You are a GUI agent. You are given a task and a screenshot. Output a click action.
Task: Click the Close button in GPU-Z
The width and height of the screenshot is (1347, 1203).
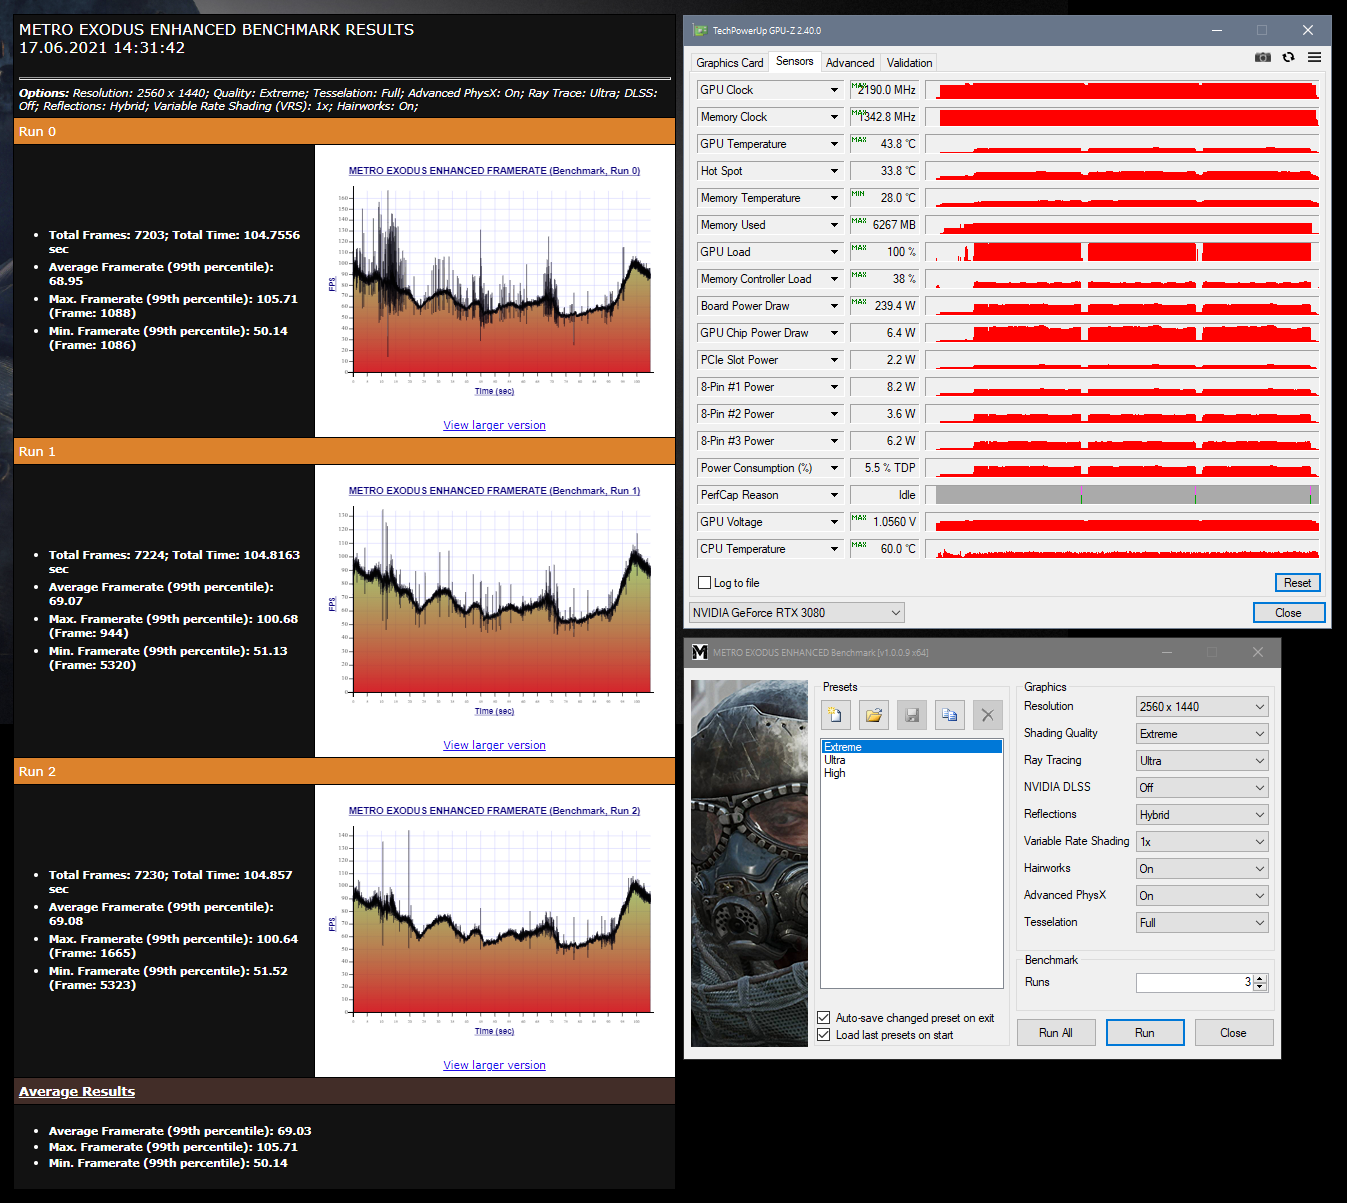(1288, 613)
